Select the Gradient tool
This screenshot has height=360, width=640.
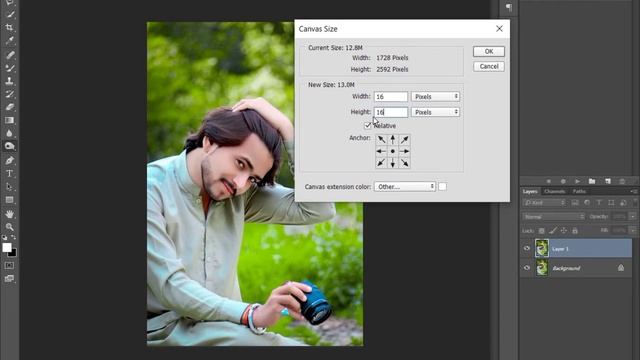click(9, 120)
